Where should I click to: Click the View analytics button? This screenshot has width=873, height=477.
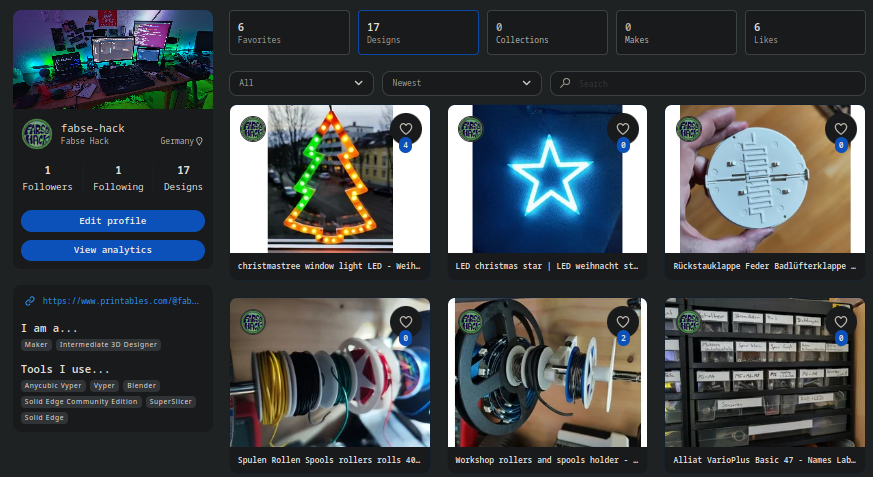[x=113, y=250]
